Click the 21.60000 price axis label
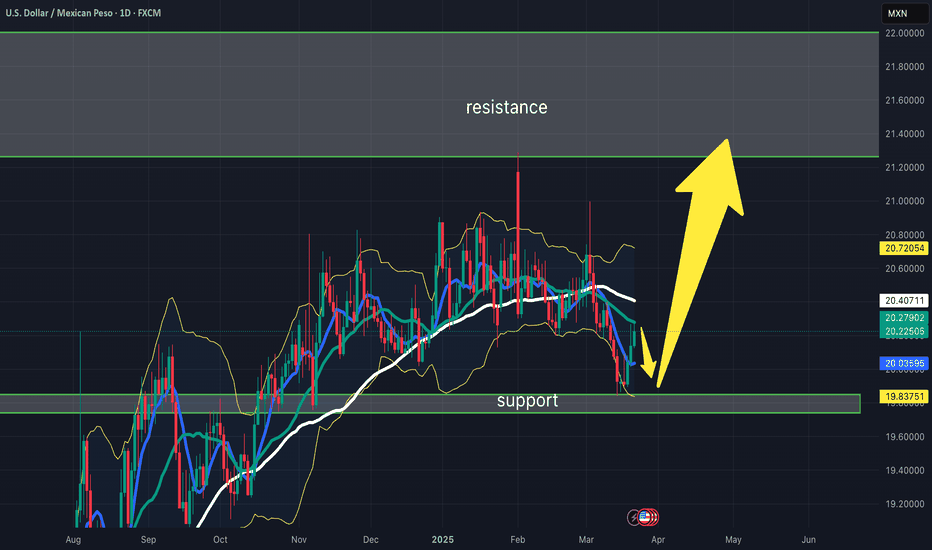The image size is (932, 550). click(904, 100)
